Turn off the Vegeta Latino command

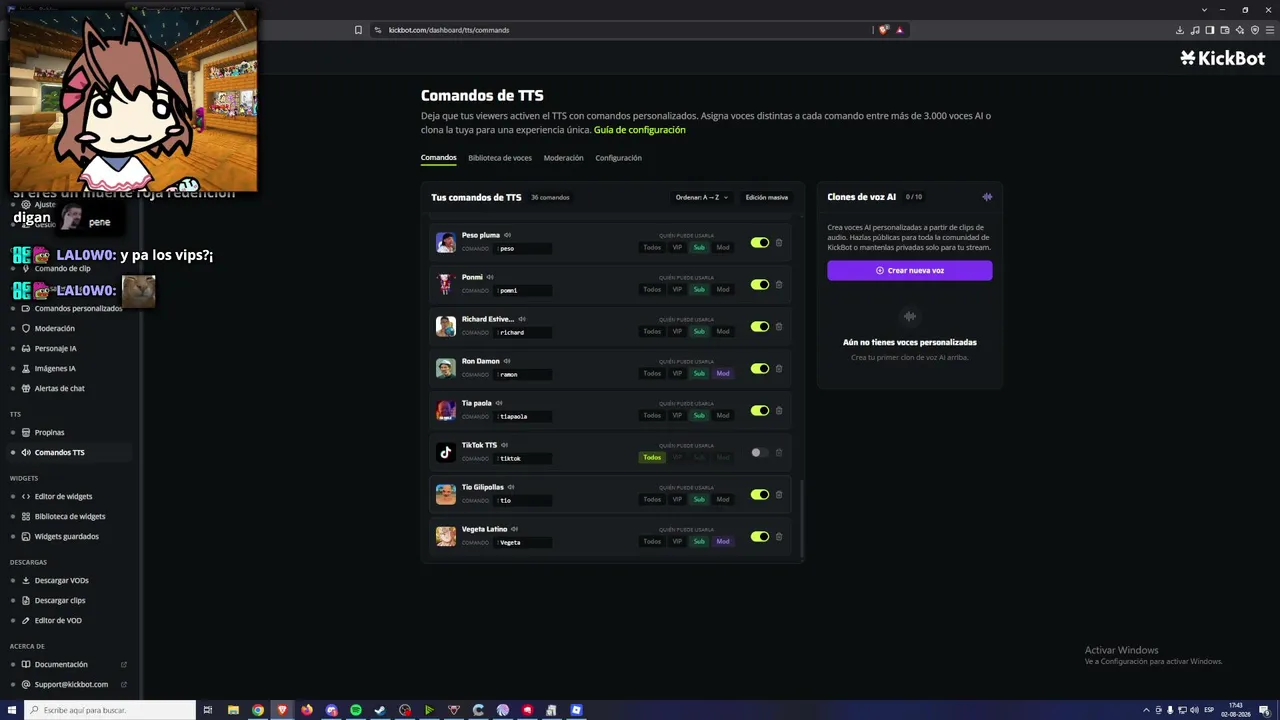760,537
